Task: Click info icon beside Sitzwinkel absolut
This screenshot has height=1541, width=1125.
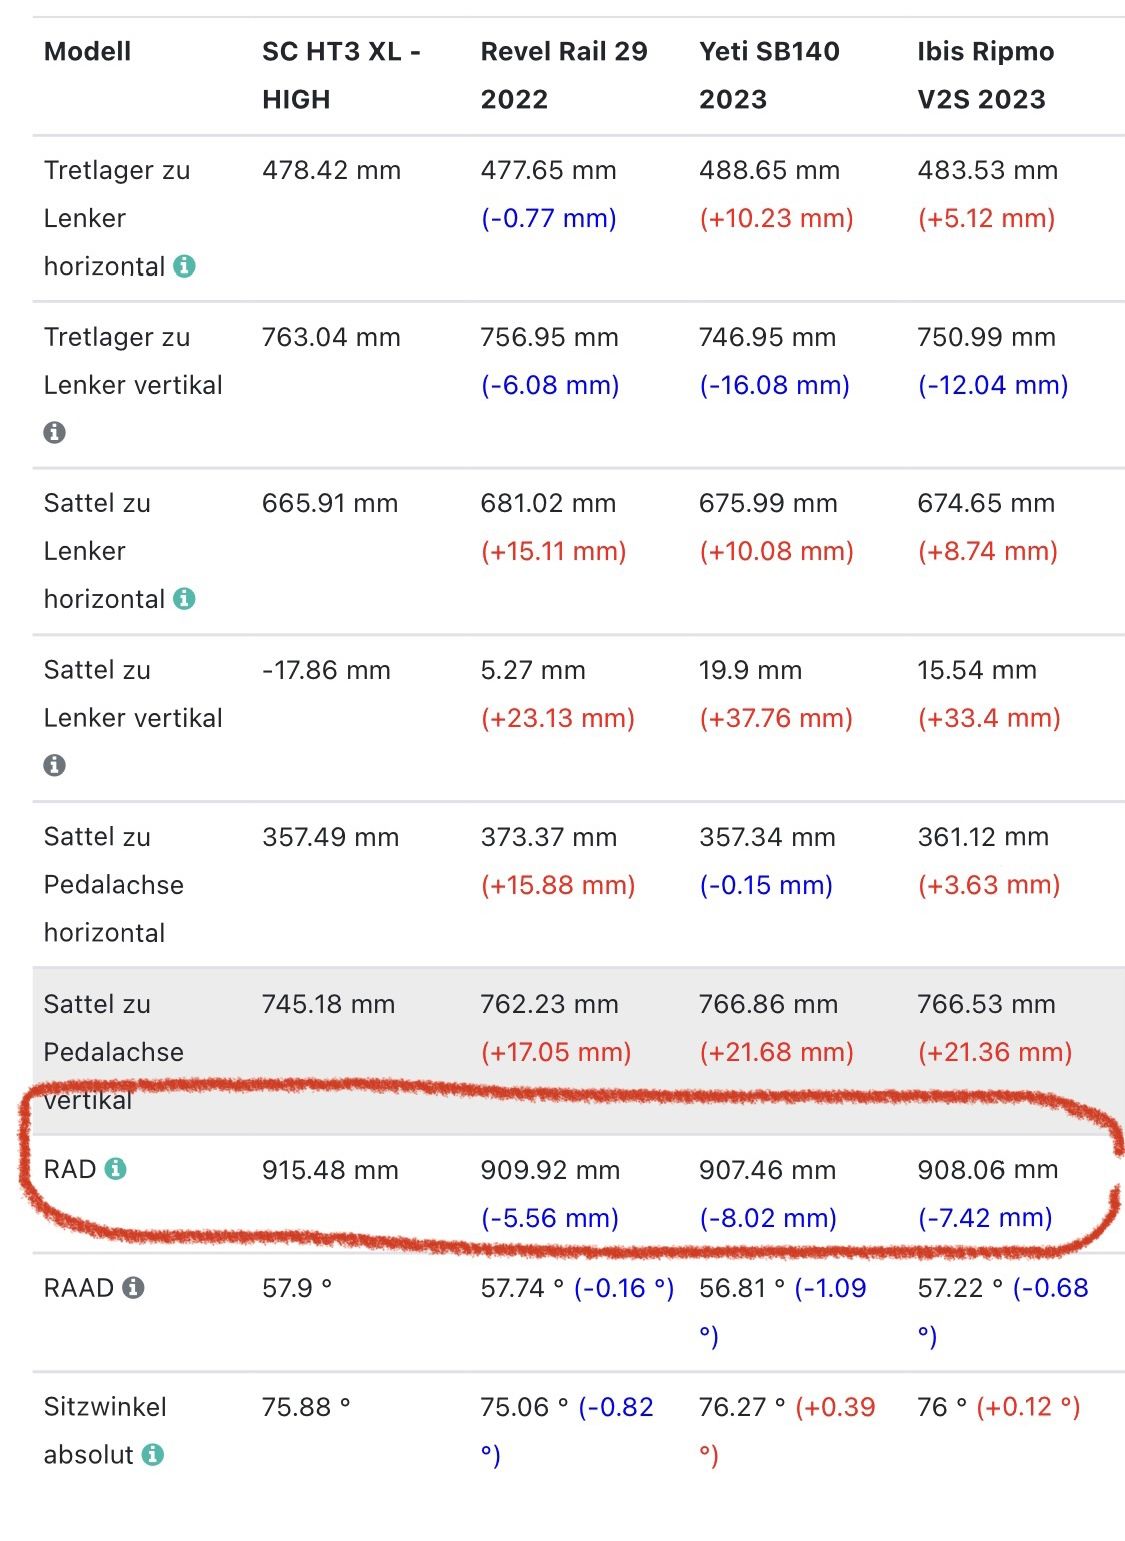Action: 152,1454
